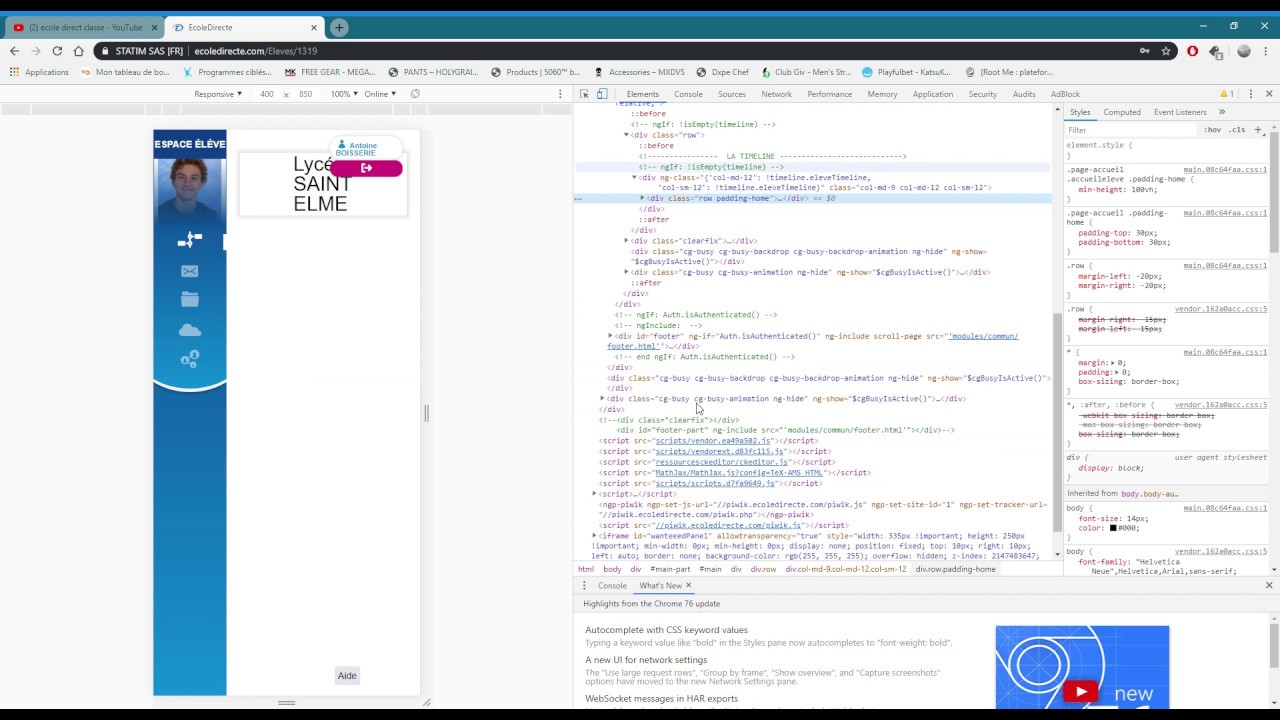Toggle the :hov element state button
The image size is (1280, 720).
pos(1213,130)
